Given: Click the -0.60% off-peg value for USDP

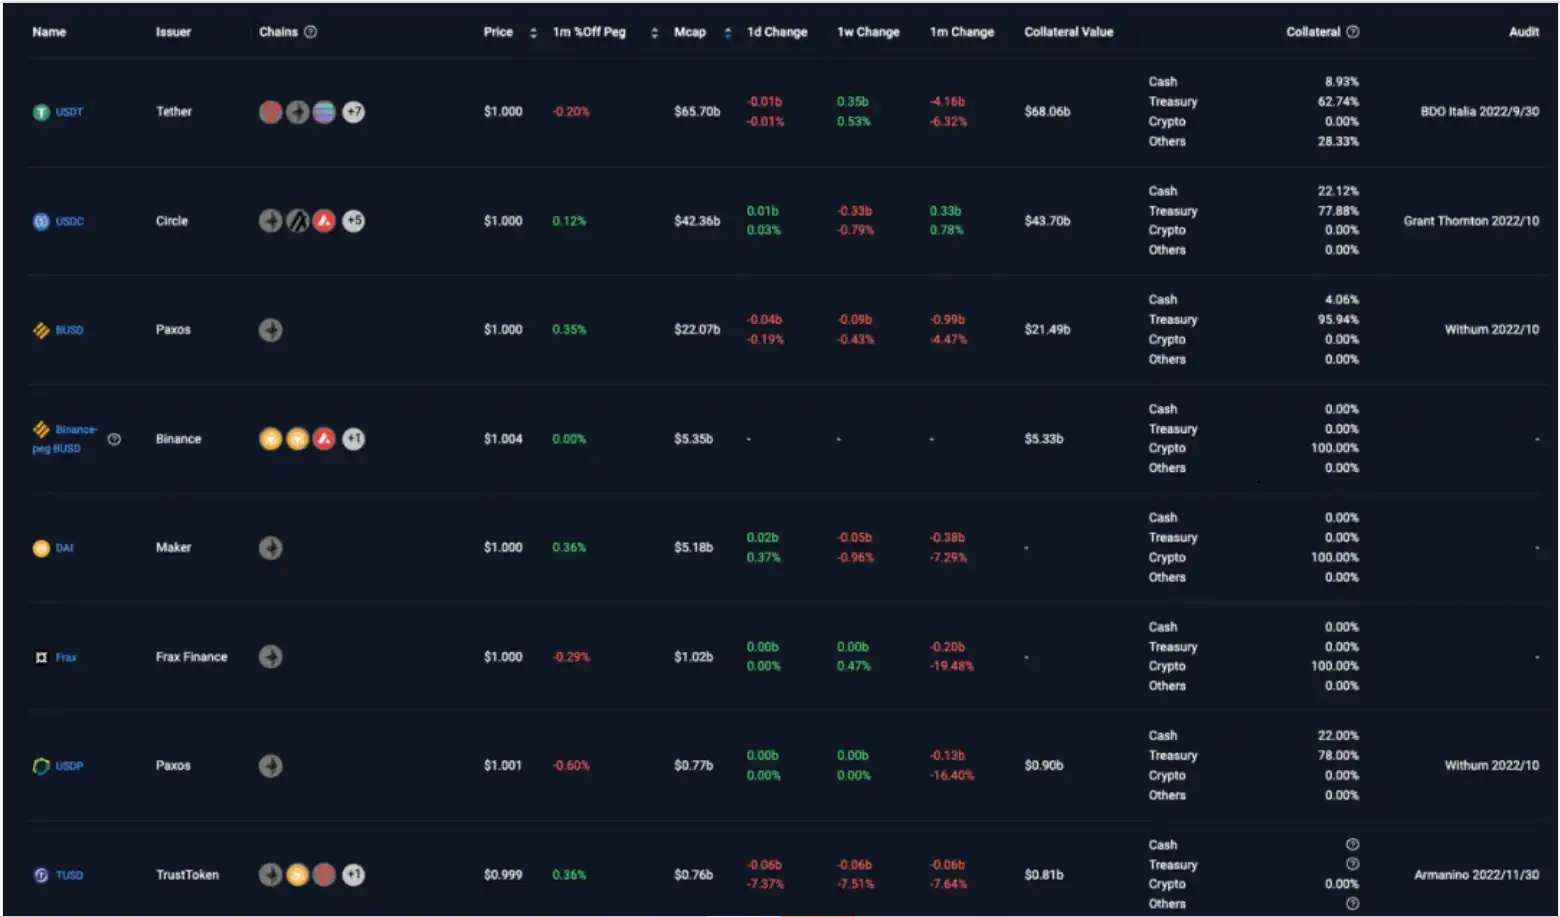Looking at the screenshot, I should point(571,766).
